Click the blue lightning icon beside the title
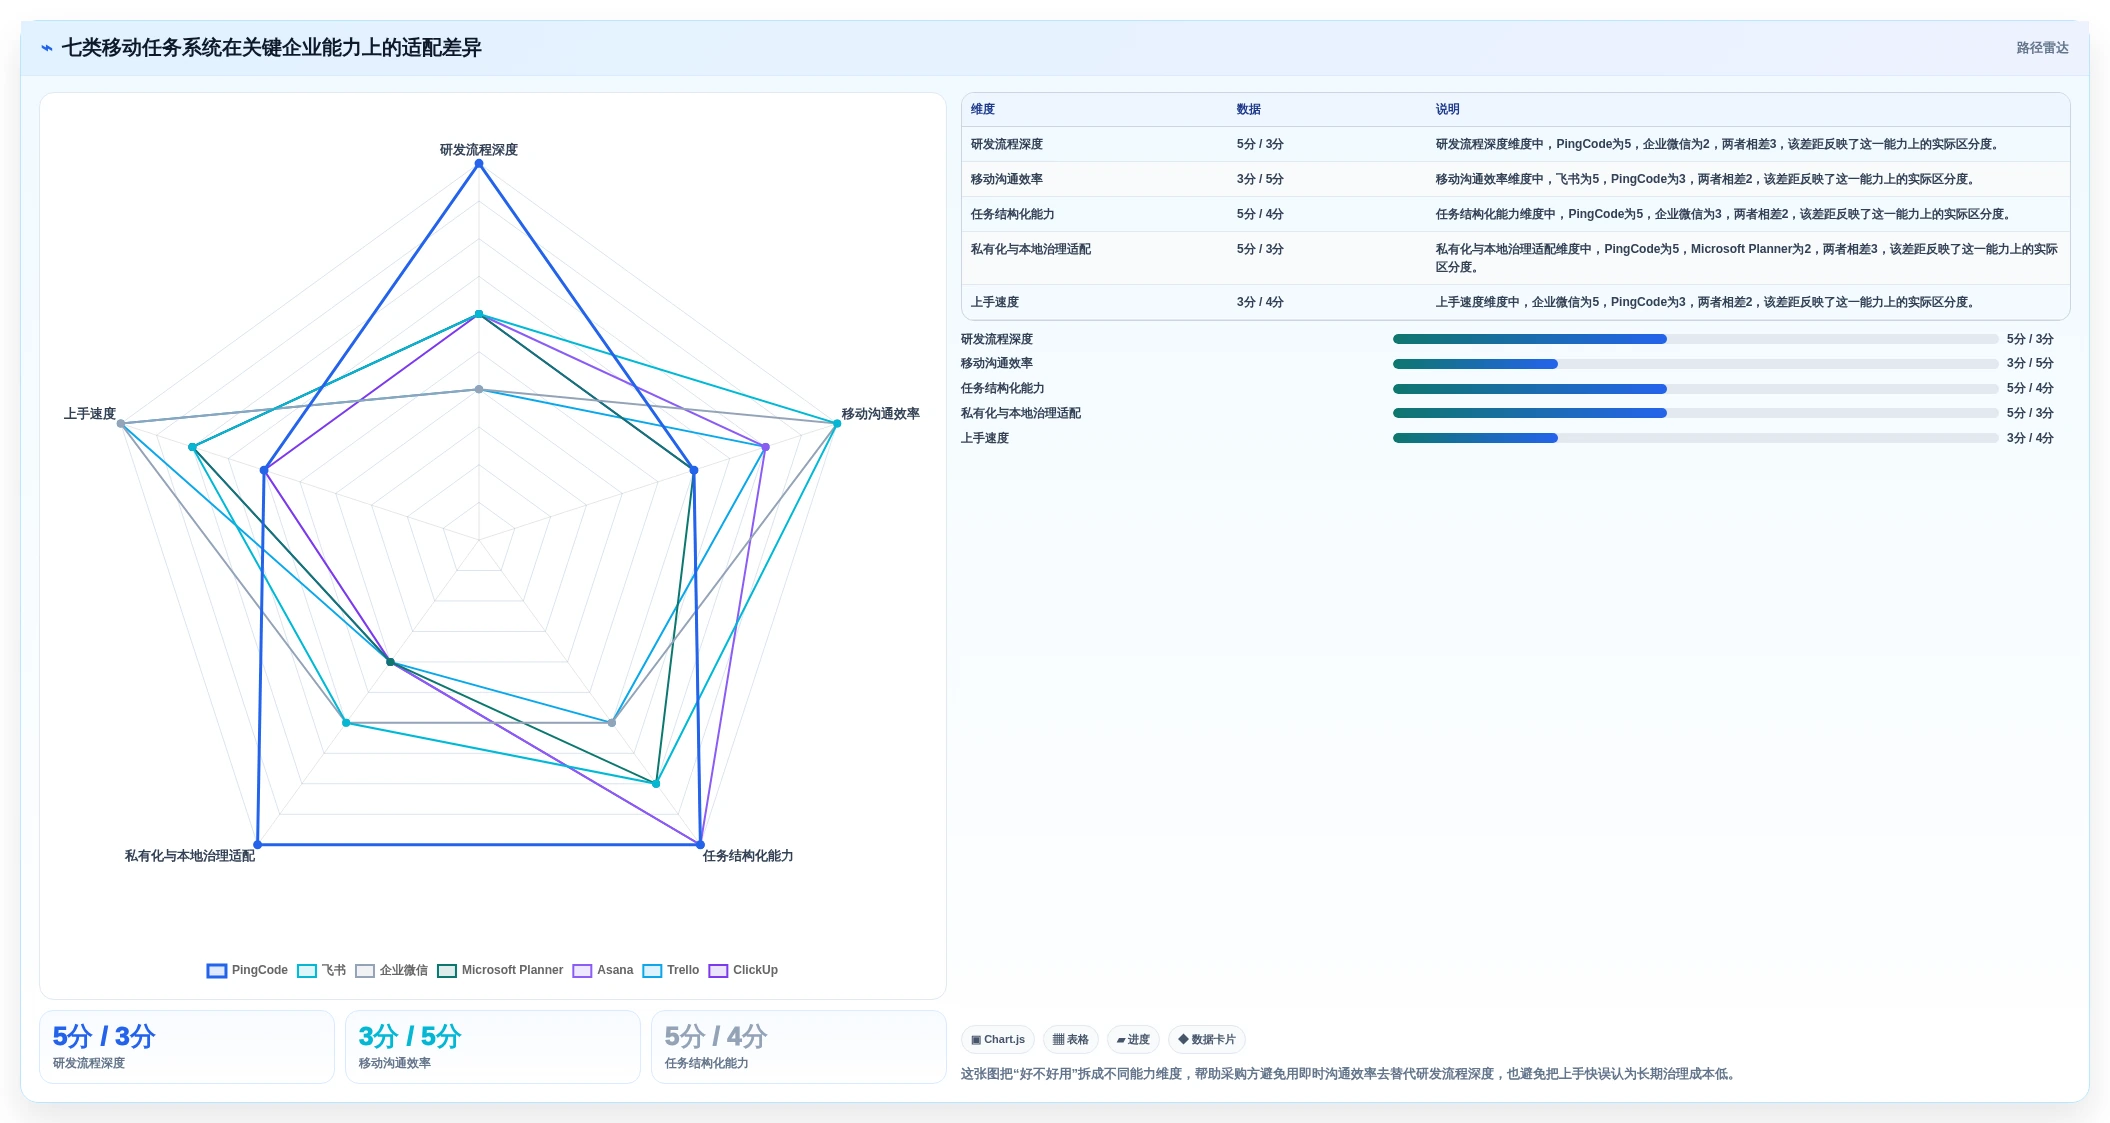 coord(47,48)
